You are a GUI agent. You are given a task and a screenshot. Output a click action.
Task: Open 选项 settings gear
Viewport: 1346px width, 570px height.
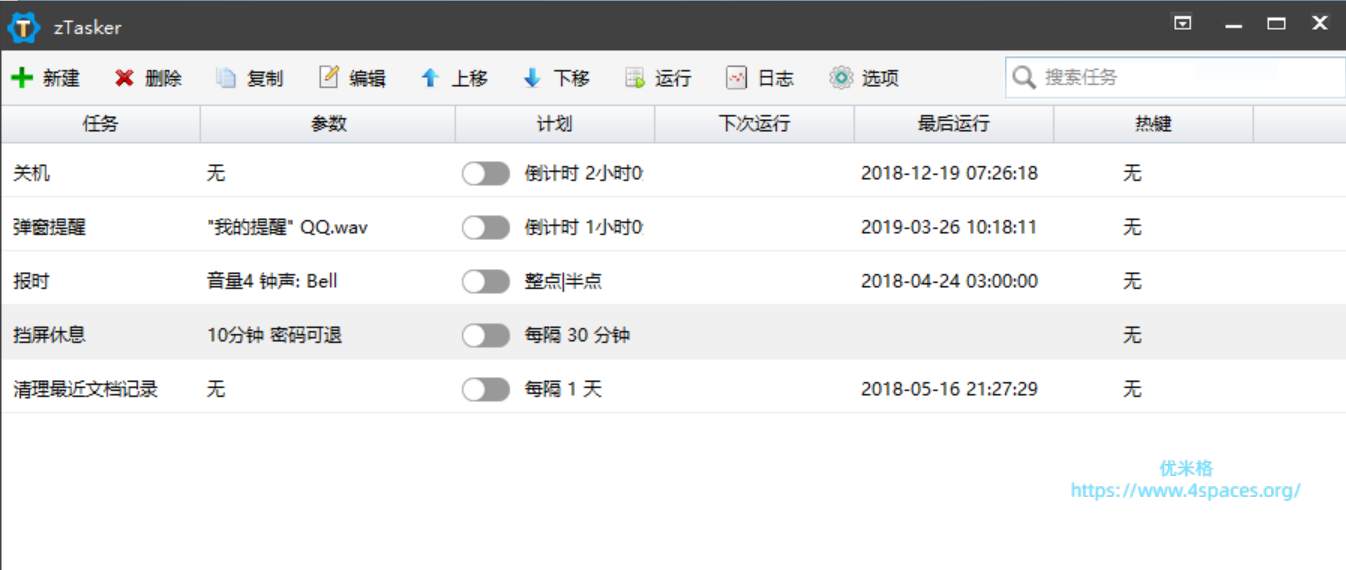[x=841, y=78]
